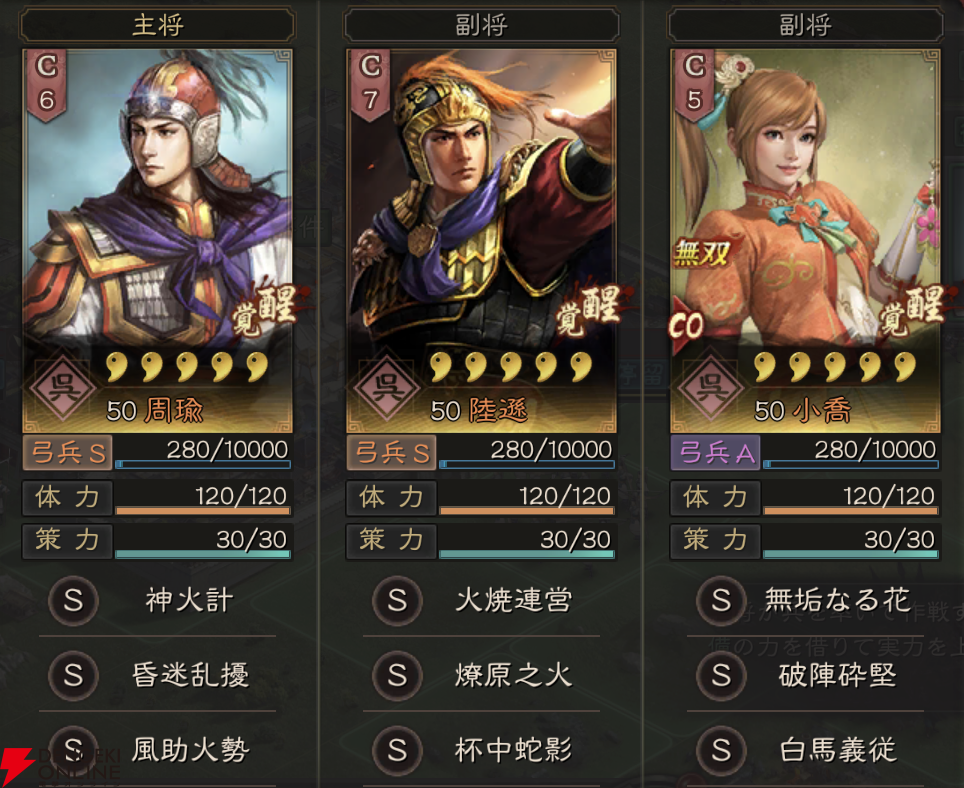Click the S rank icon beside 火焼連営
The height and width of the screenshot is (788, 964).
pos(397,601)
